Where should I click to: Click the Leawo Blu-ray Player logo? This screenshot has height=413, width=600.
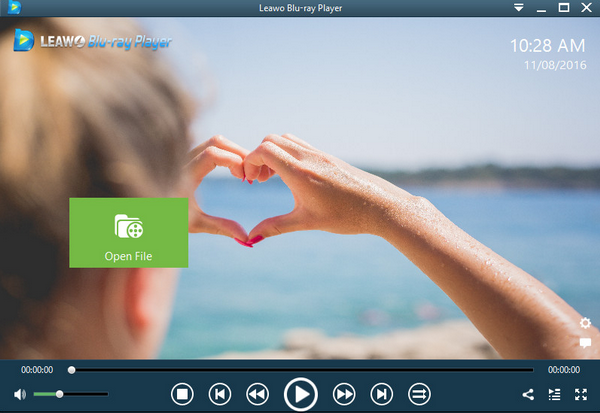tap(93, 41)
